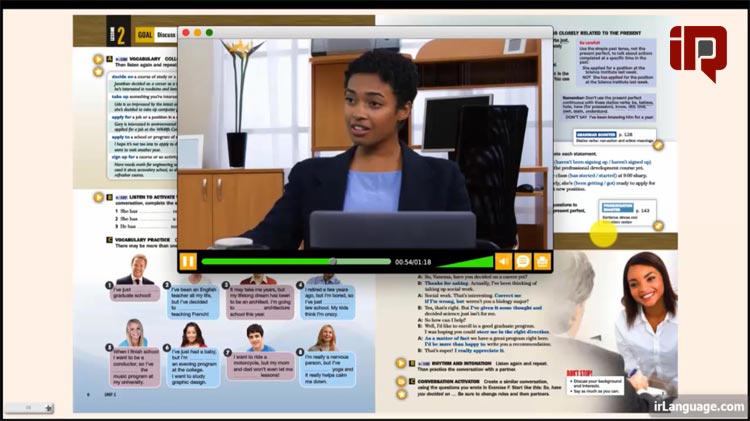Click the "RHYTHM AND INTONATION" heading text
Image resolution: width=750 pixels, height=421 pixels.
click(x=462, y=364)
